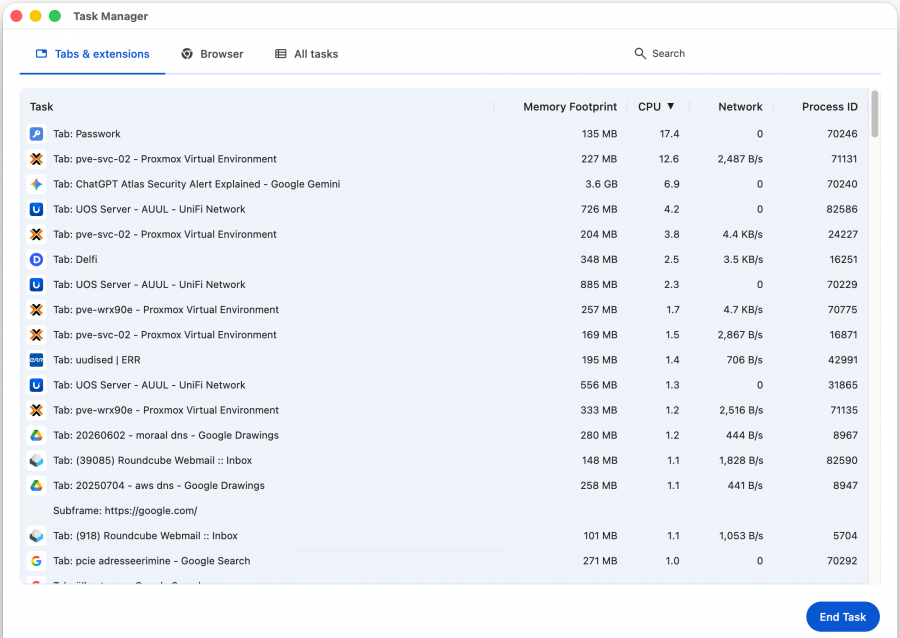Click the '20250704 - aws dns - Google Drawings' name
The width and height of the screenshot is (900, 638).
click(x=170, y=485)
